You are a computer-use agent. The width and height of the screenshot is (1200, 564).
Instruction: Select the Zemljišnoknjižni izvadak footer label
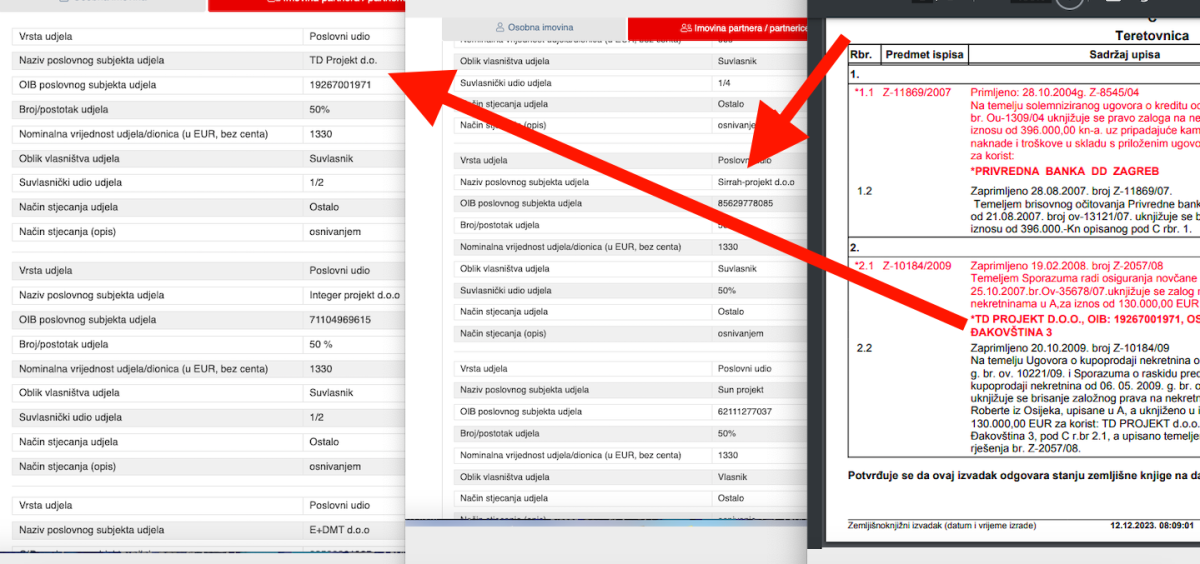(x=942, y=525)
